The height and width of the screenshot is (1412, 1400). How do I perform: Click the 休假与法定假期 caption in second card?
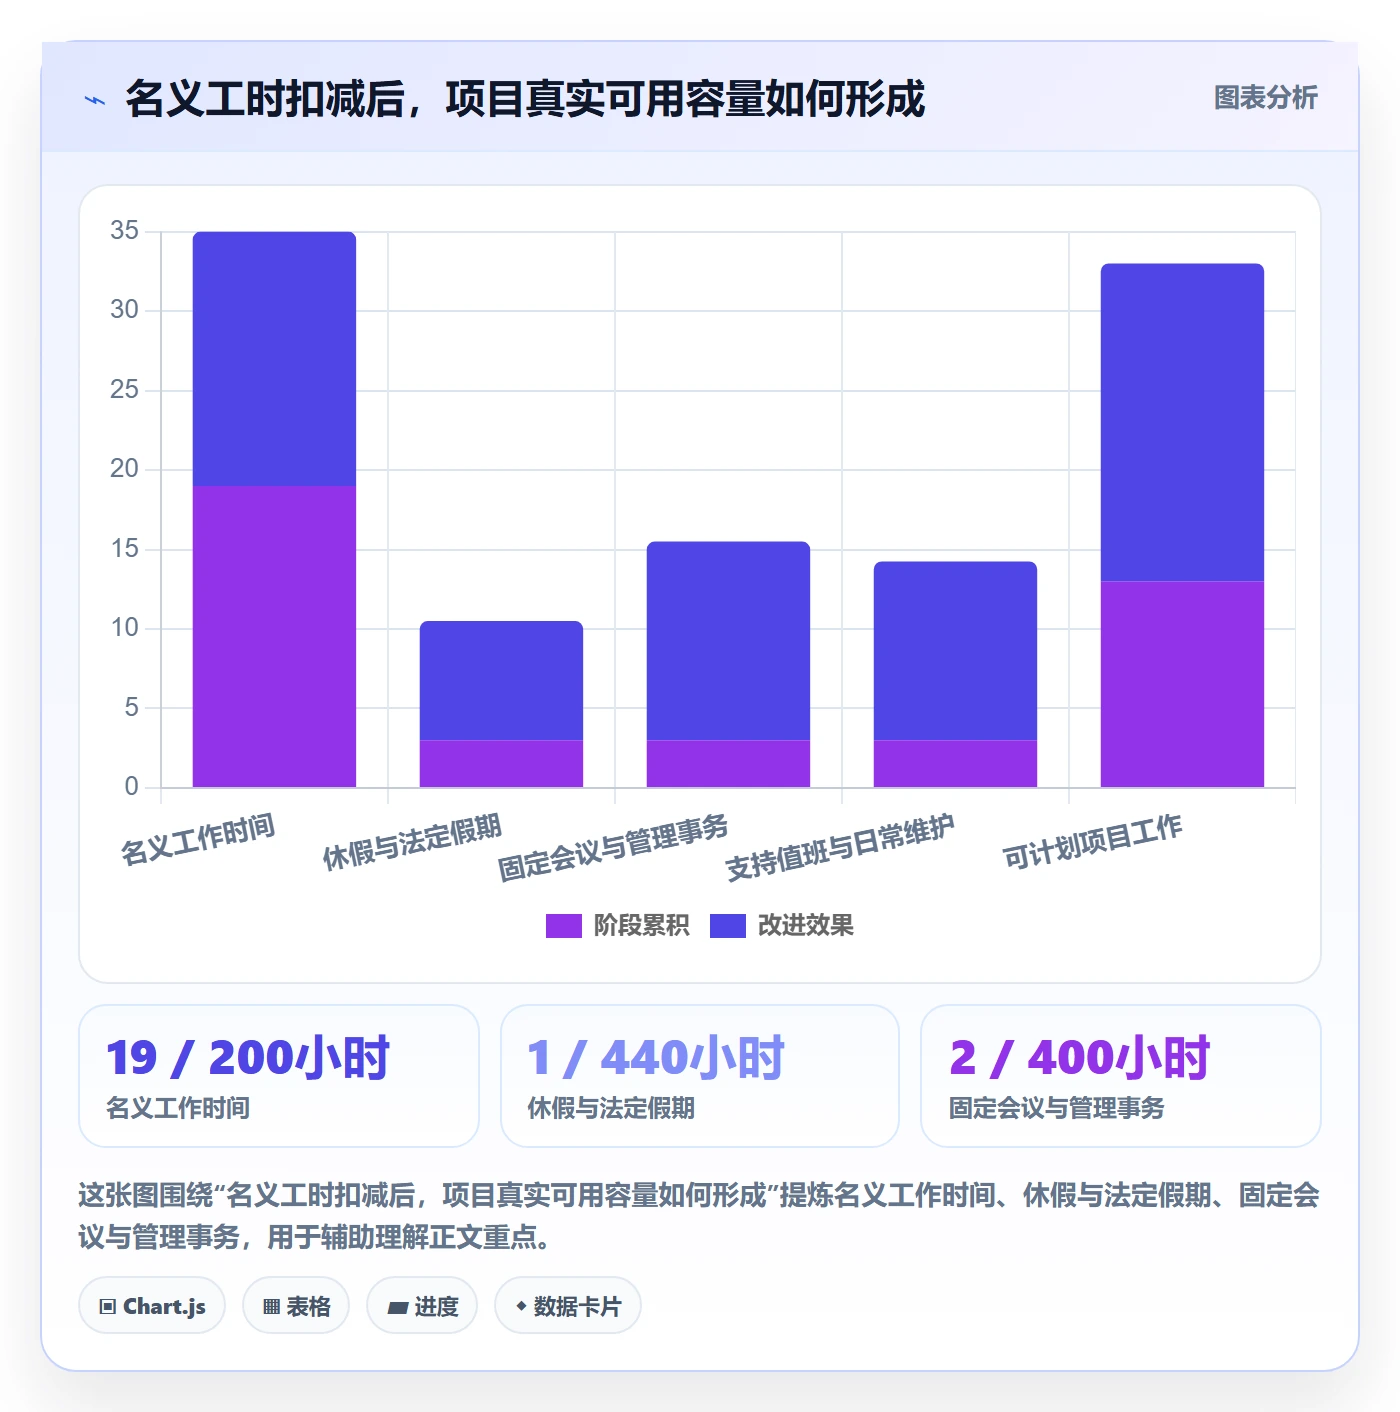611,1108
